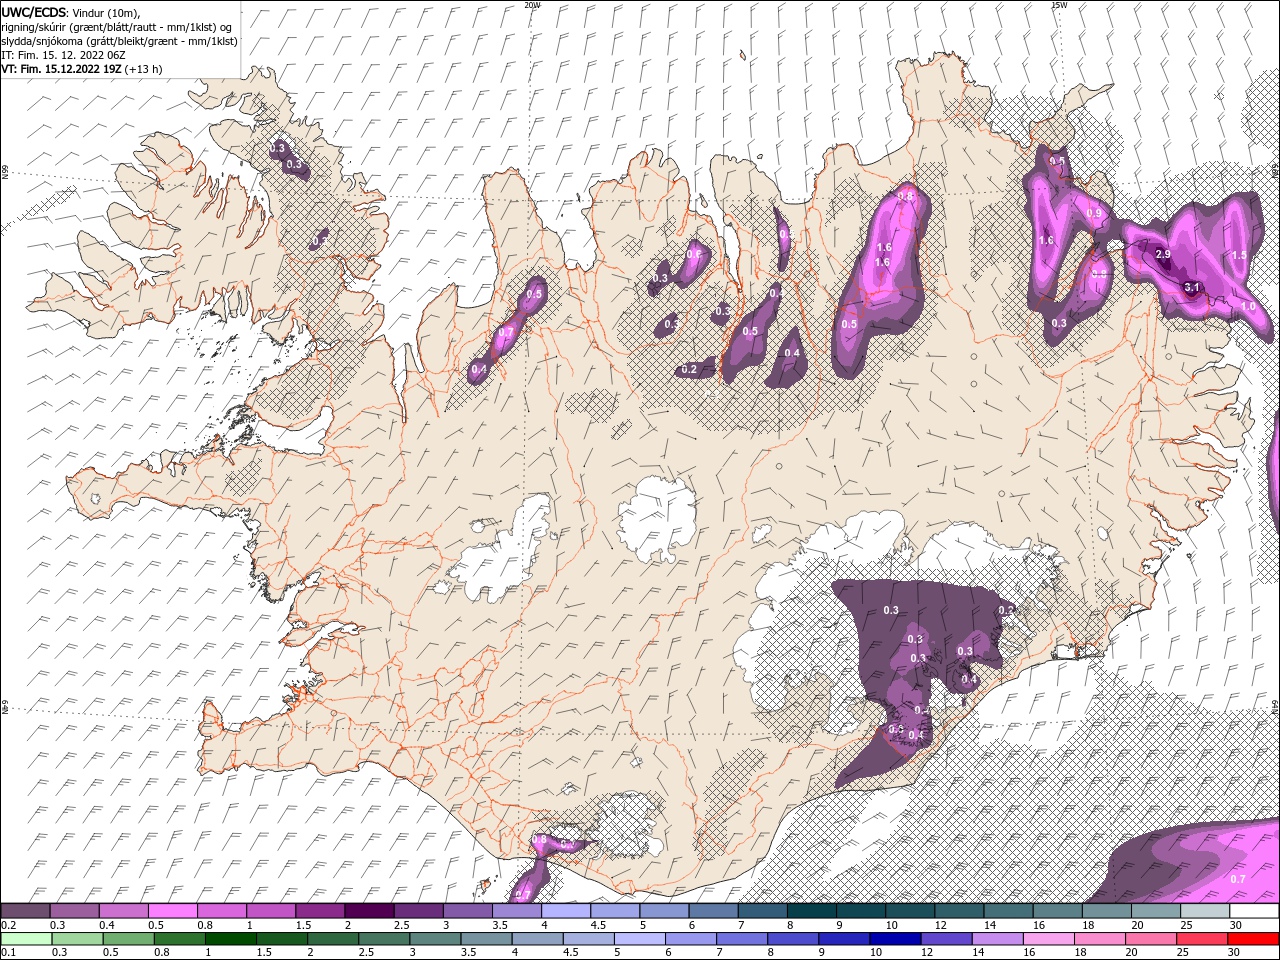This screenshot has width=1280, height=960.
Task: Pick the snow scale swatch starting at 0.5
Action: 172,911
